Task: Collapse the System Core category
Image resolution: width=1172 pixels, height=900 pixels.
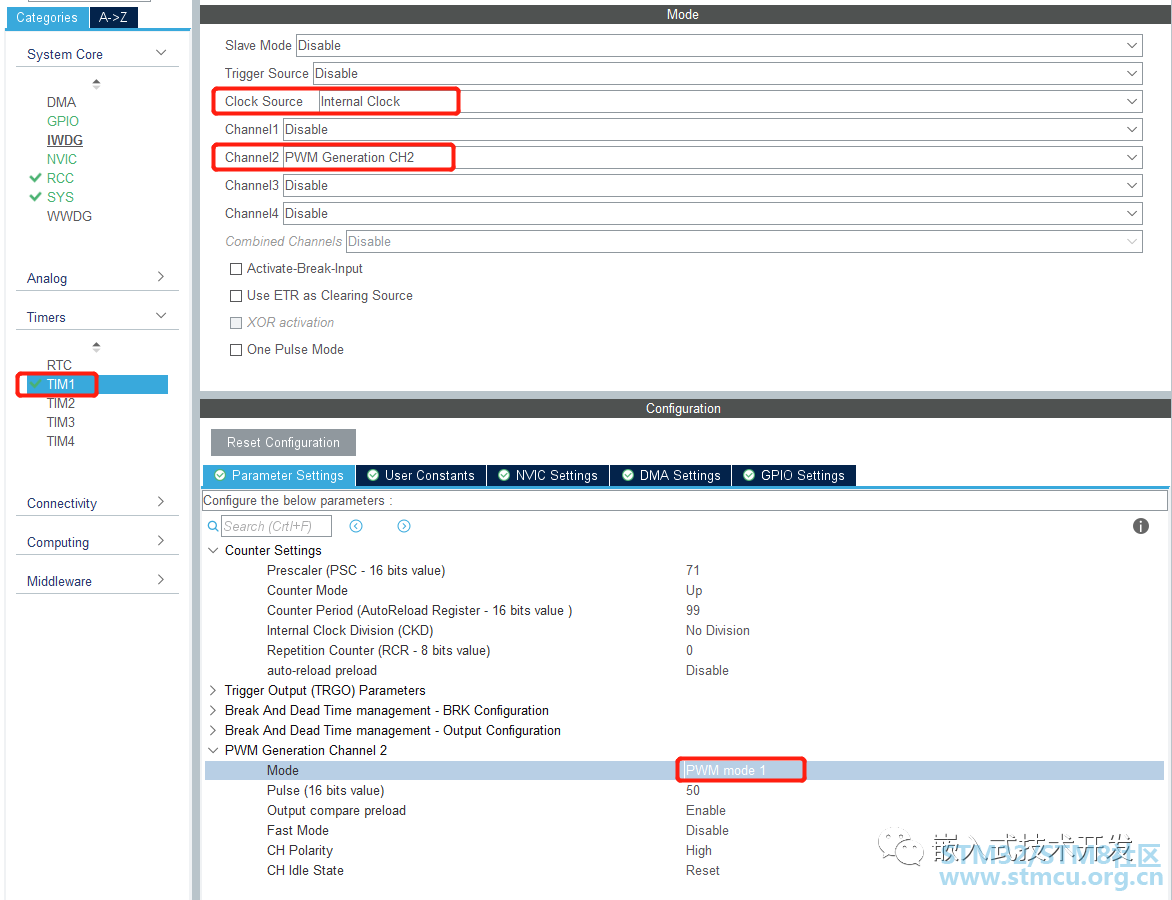Action: (x=161, y=53)
